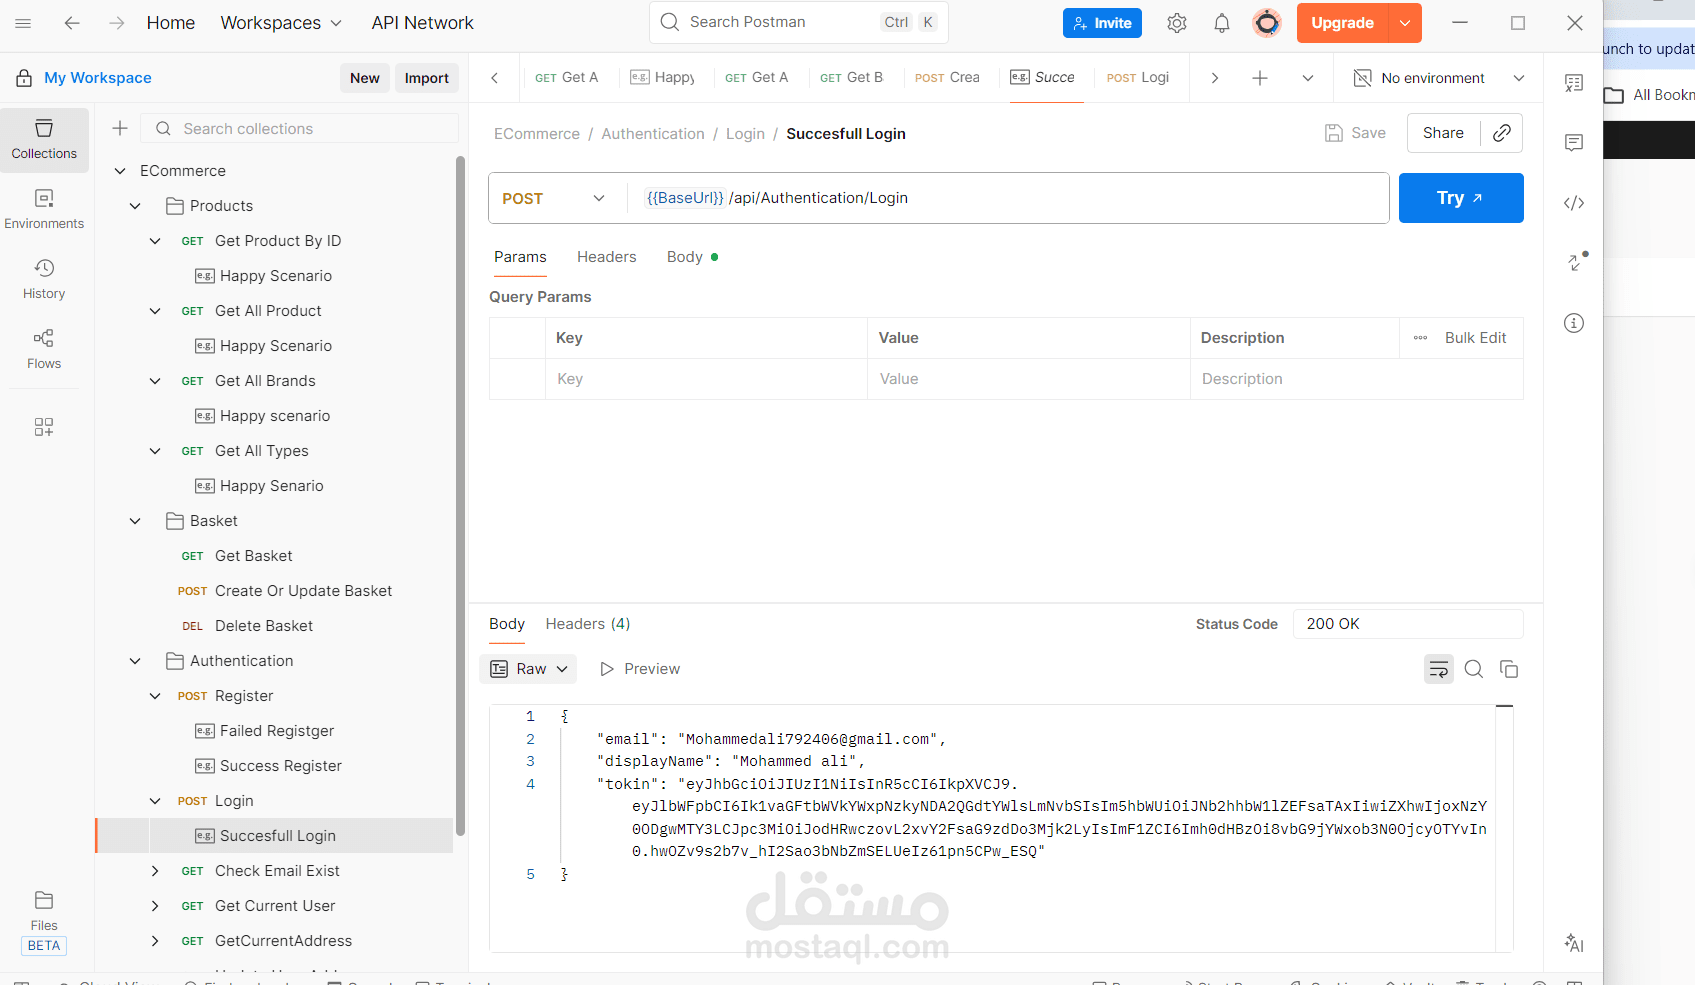
Task: Open a new tab with the plus icon
Action: tap(1260, 78)
